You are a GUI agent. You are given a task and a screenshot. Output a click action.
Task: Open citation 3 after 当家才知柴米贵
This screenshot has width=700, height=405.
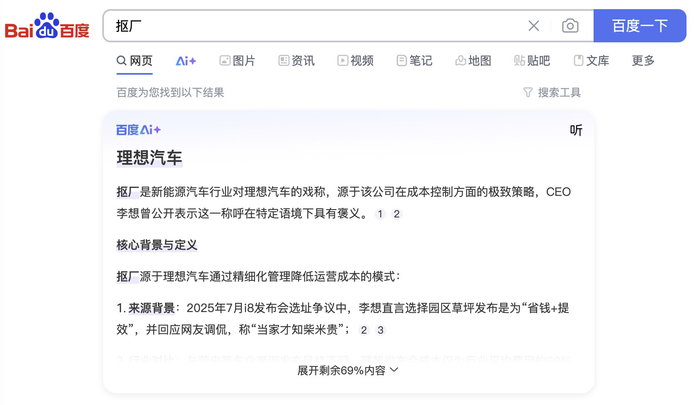(x=380, y=330)
